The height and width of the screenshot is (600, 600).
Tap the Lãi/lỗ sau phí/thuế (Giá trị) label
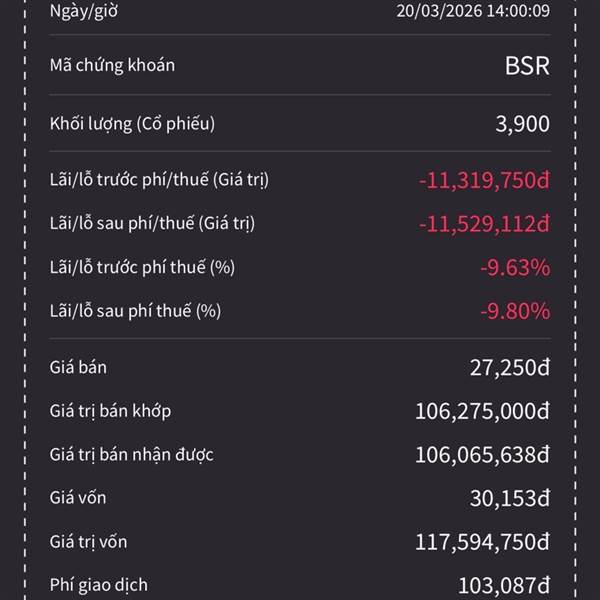(x=152, y=223)
